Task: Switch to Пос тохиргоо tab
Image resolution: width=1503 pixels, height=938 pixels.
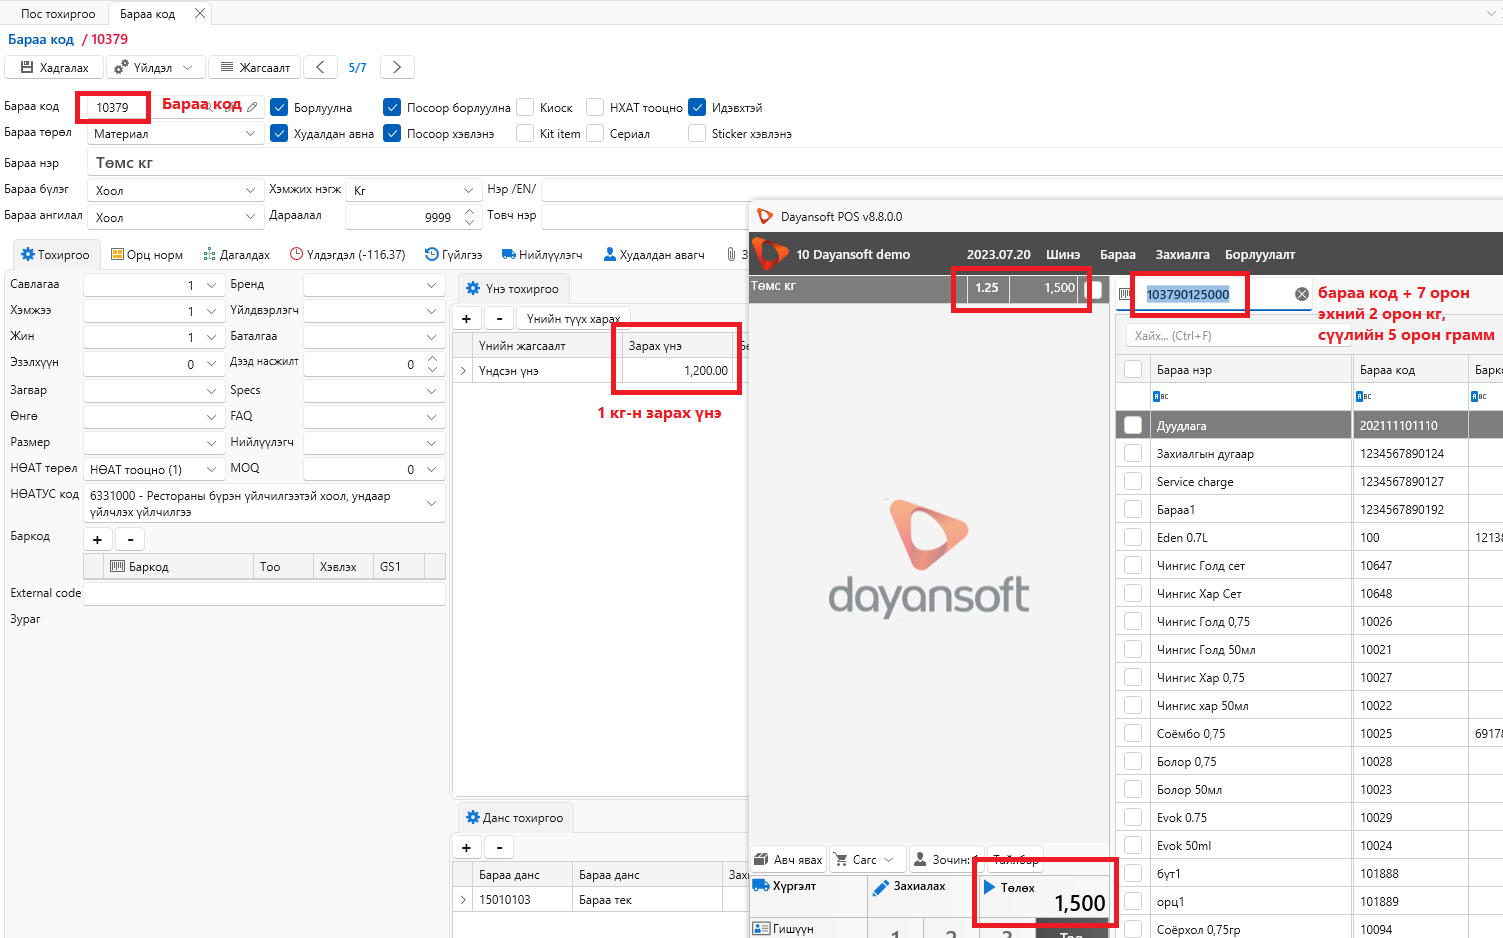Action: click(58, 14)
